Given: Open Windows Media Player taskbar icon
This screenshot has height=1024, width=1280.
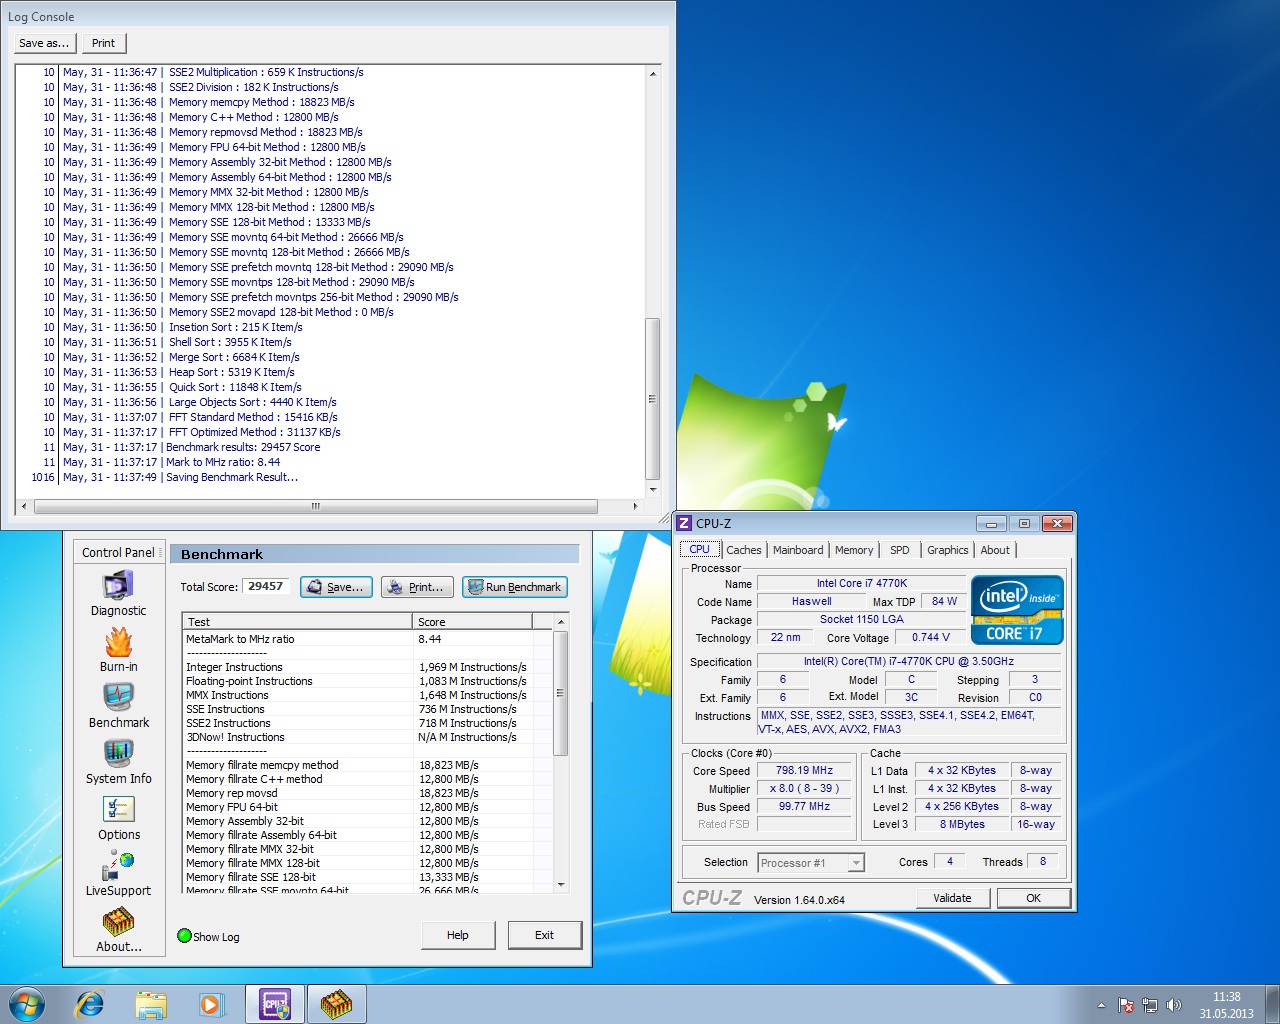Looking at the screenshot, I should click(211, 1004).
